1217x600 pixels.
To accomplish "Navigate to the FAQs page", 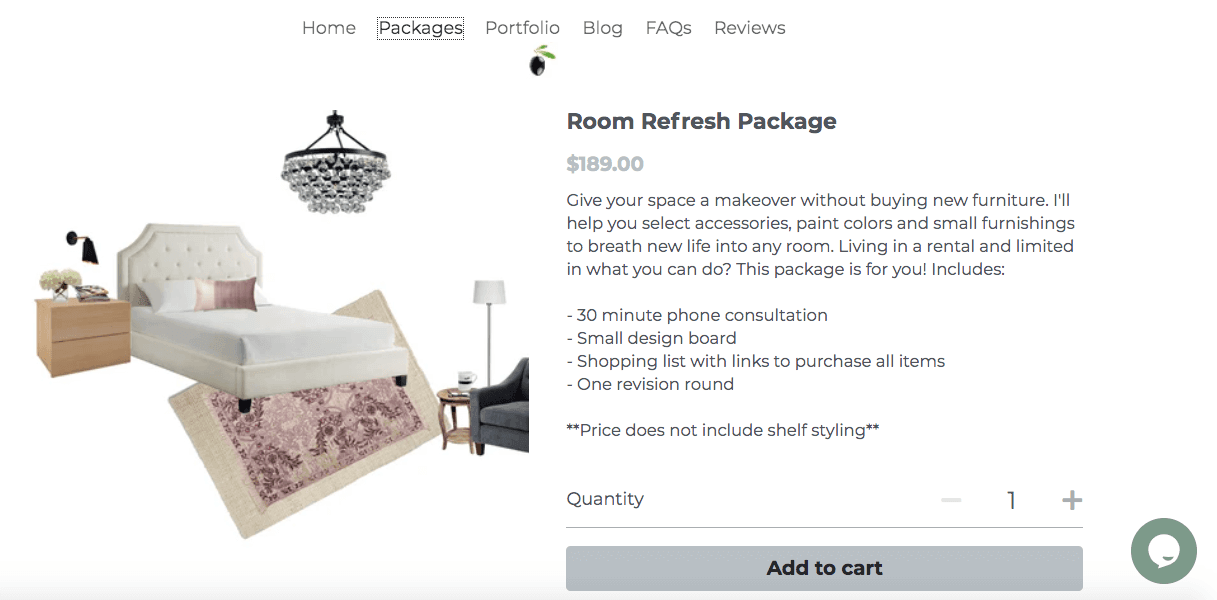I will (x=668, y=27).
